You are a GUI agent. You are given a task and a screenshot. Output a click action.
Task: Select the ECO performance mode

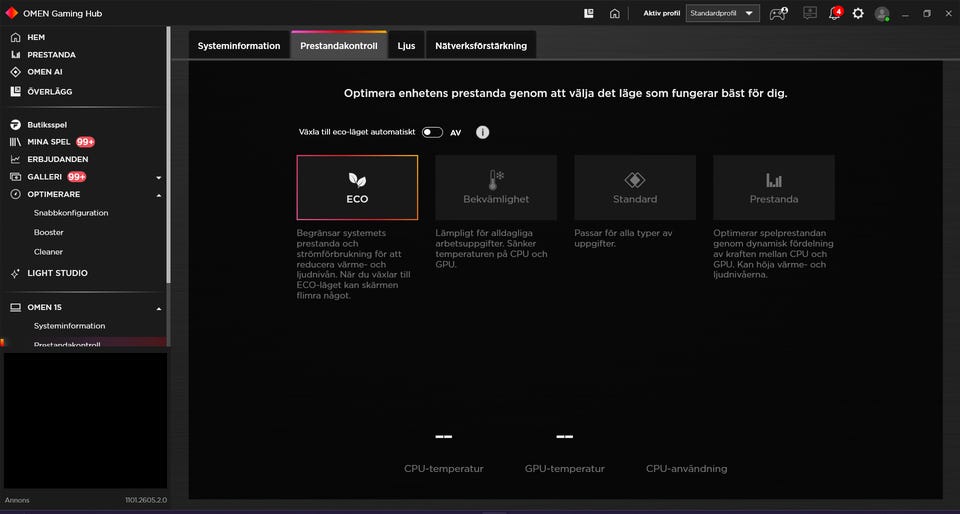coord(358,187)
